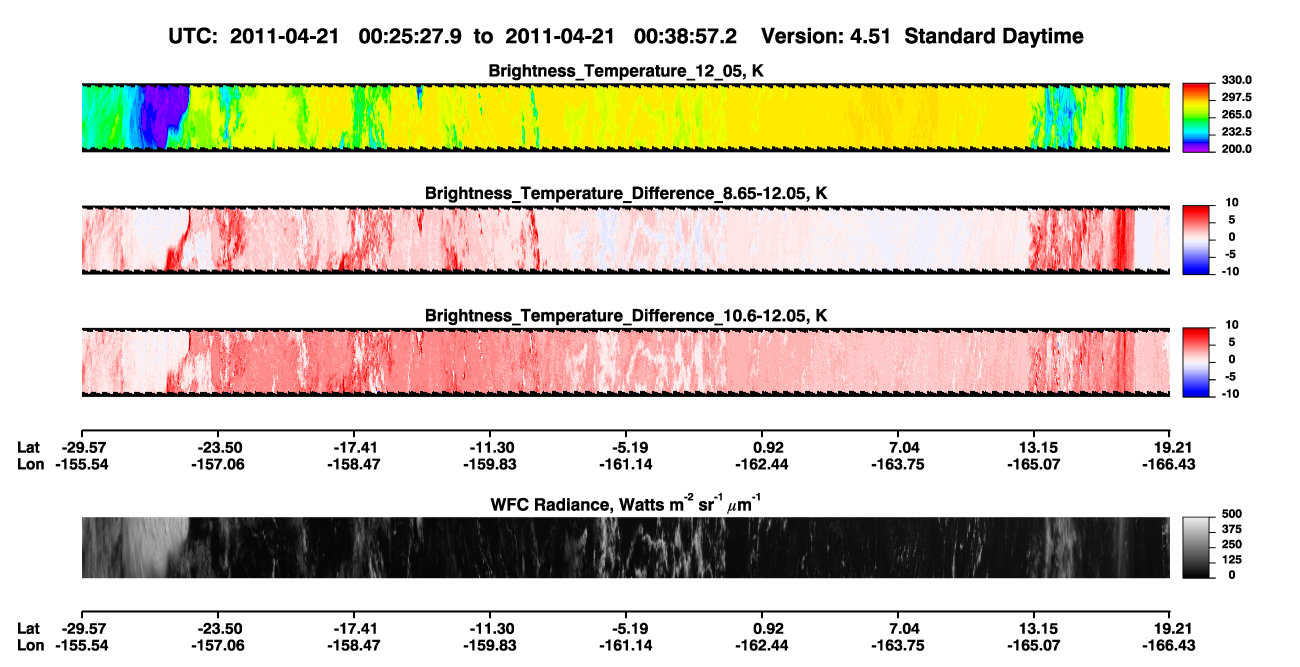The image size is (1300, 667).
Task: Click the 'WFC Radiance, Watts m-2 sr-1 µm-1' title
Action: [x=626, y=504]
